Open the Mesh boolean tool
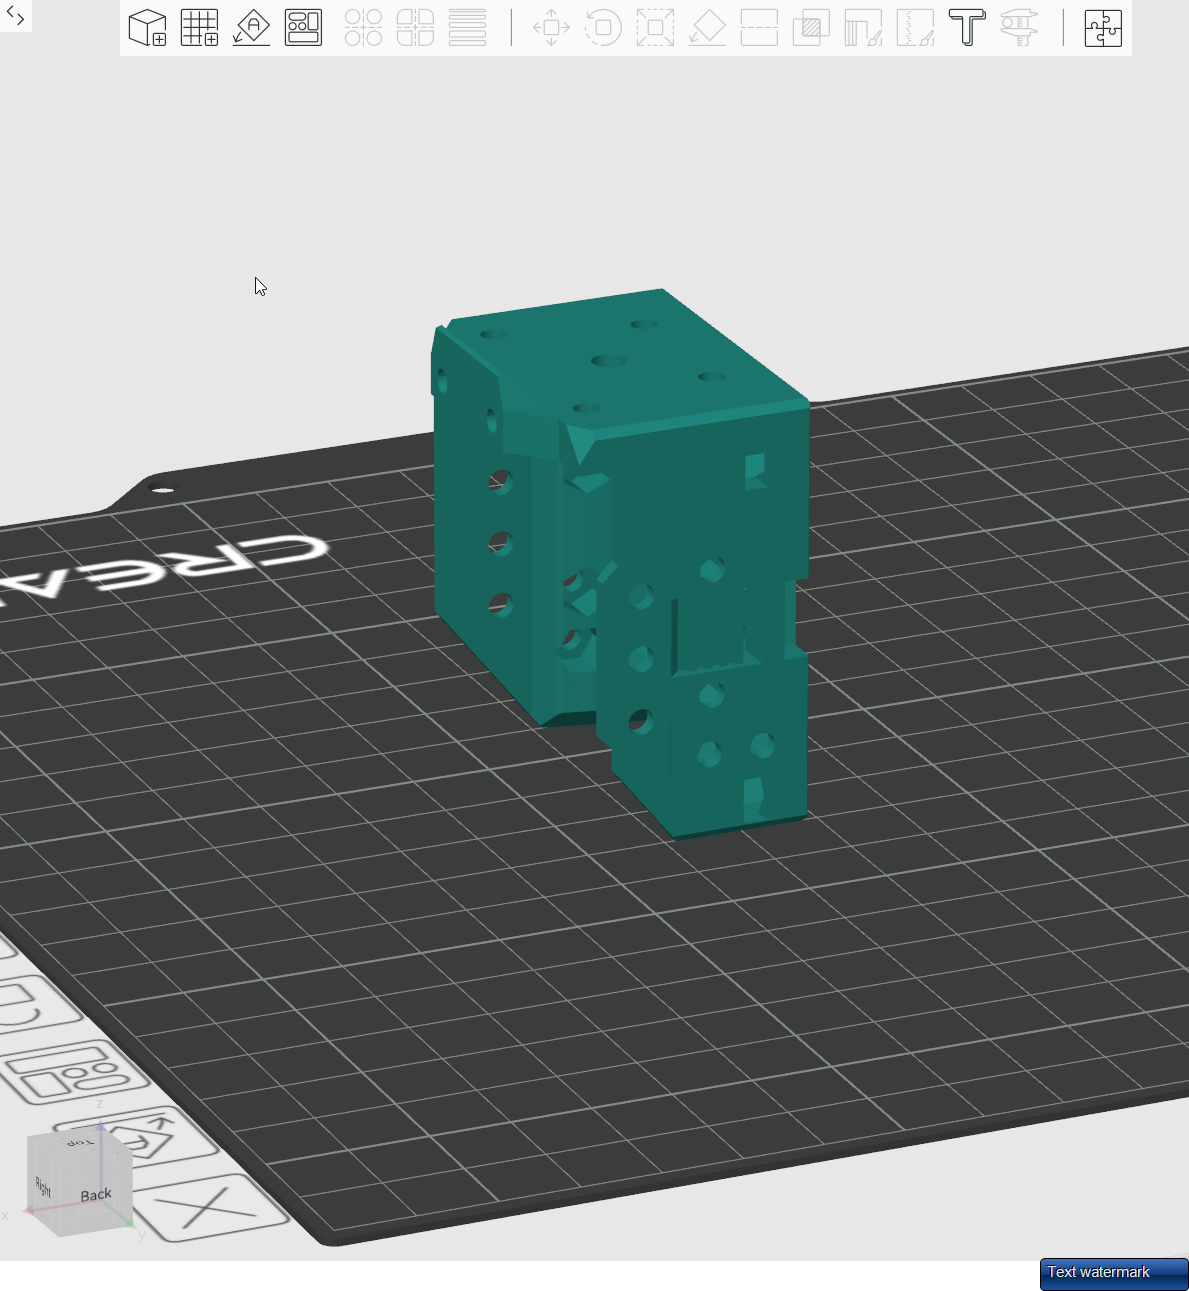1189x1291 pixels. coord(811,28)
